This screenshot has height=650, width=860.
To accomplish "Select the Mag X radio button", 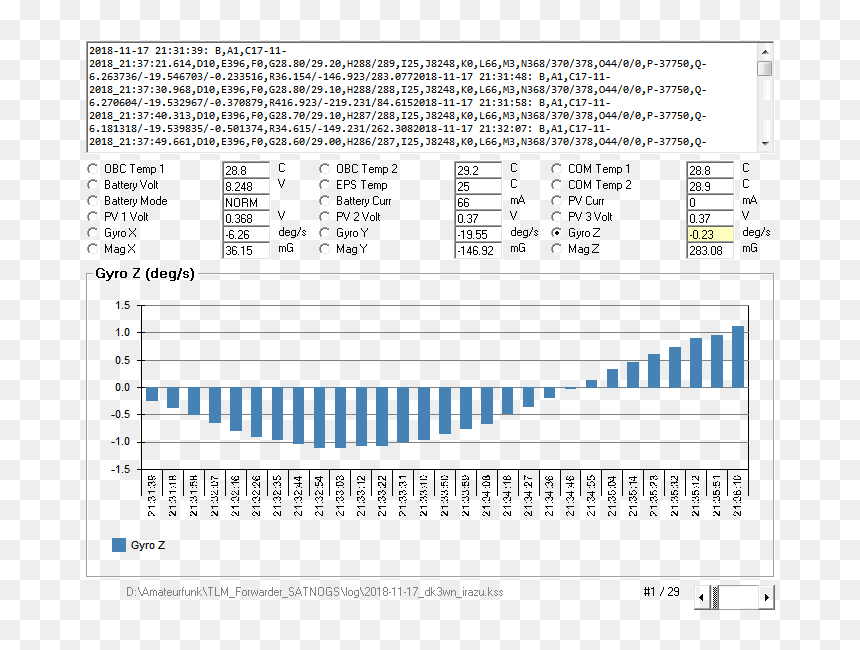I will click(x=93, y=249).
